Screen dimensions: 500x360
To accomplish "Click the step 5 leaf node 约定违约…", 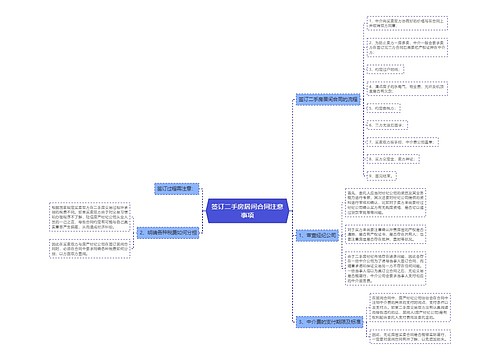I will point(383,108).
